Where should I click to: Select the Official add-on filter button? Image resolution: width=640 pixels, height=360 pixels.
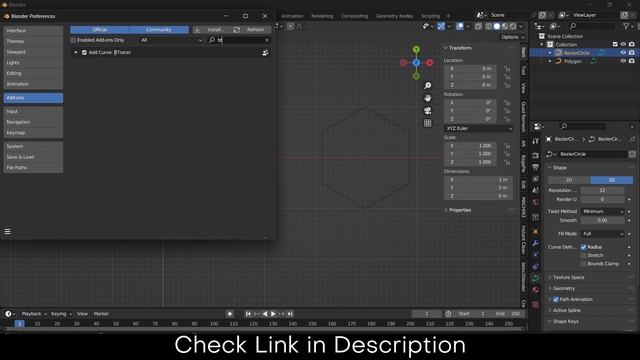[x=100, y=30]
